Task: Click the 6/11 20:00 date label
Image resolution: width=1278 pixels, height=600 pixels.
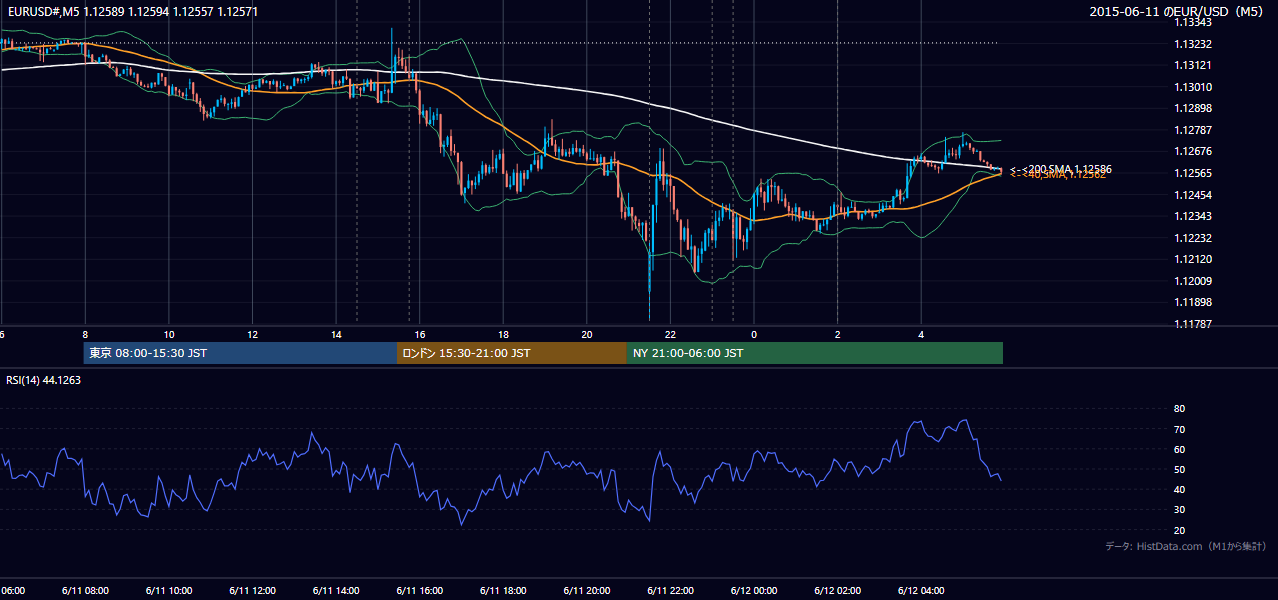Action: tap(587, 590)
